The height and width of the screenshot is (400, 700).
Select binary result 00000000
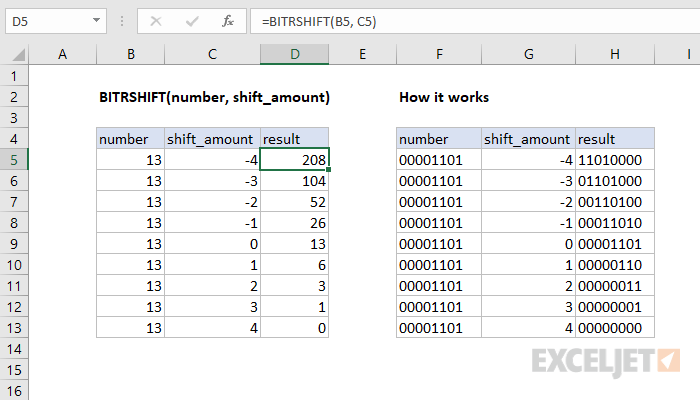(615, 328)
